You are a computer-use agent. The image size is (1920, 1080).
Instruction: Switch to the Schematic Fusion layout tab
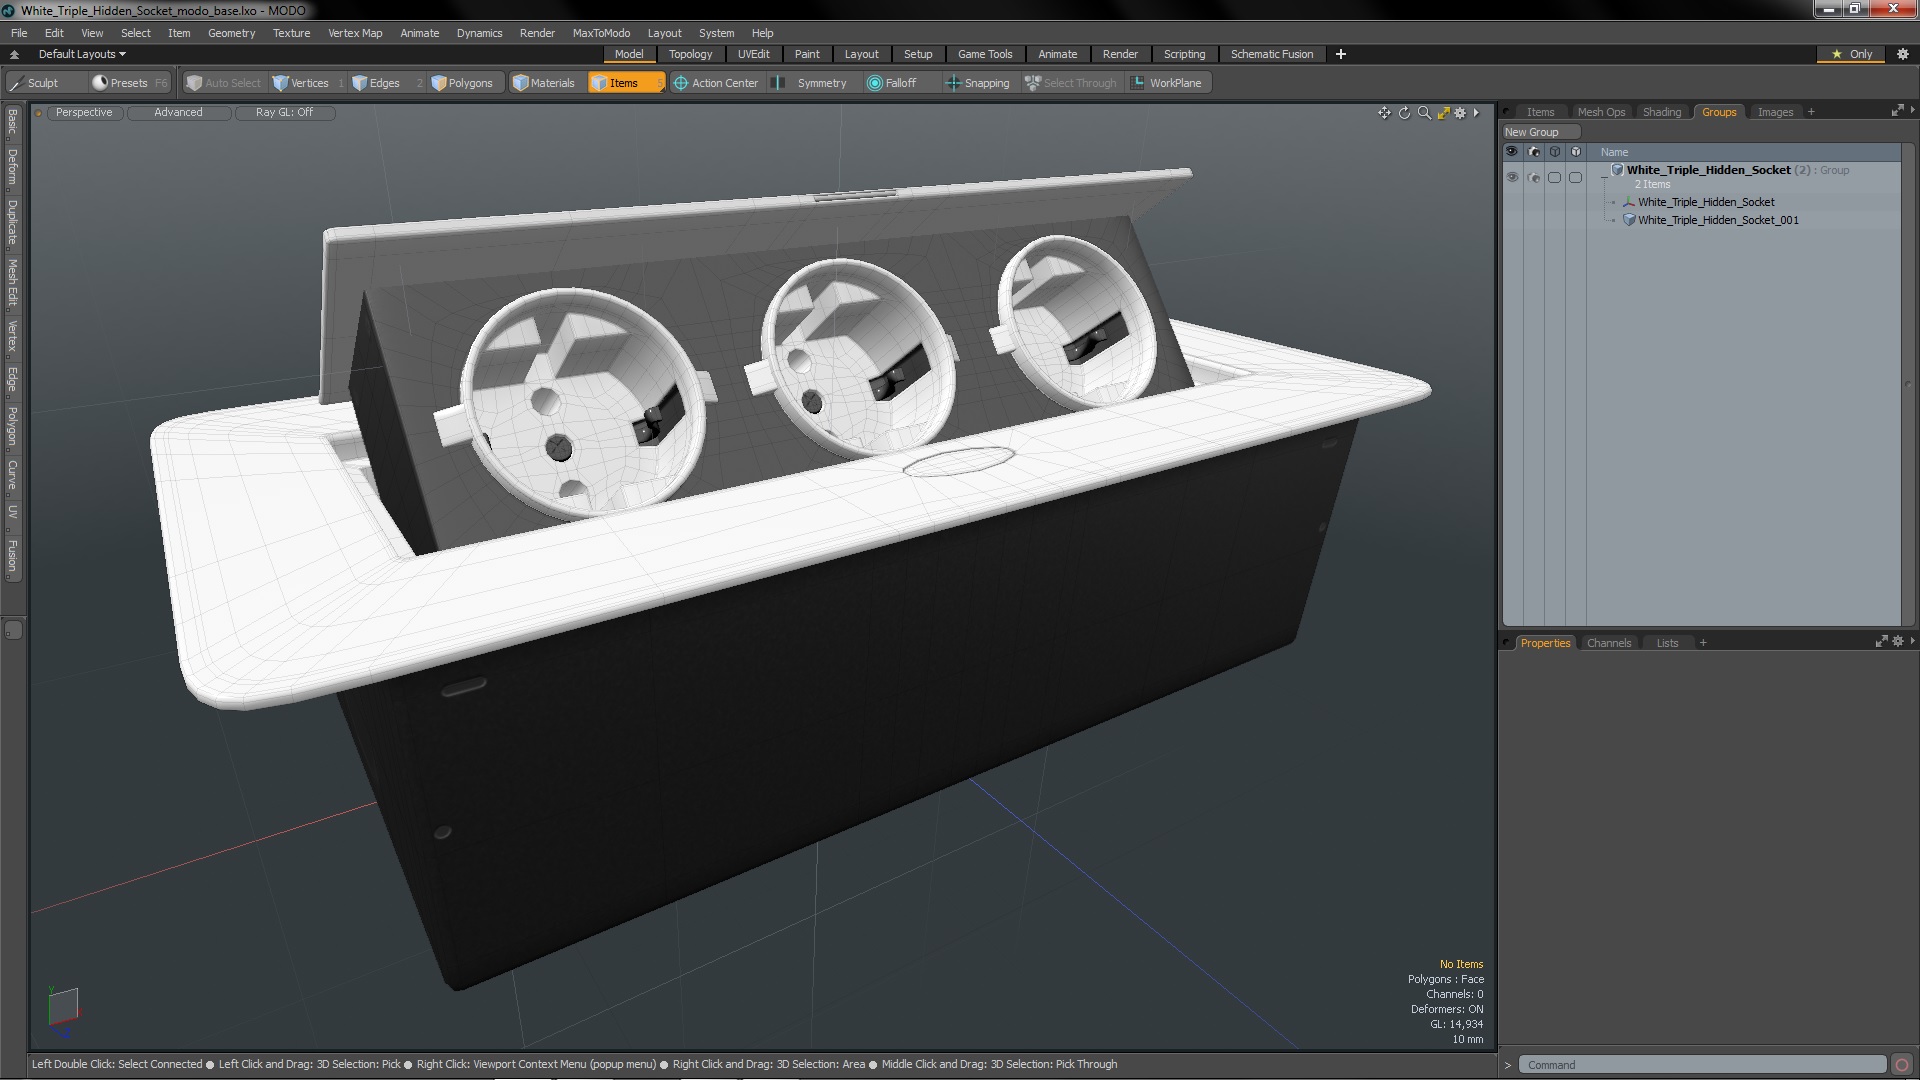(1271, 54)
